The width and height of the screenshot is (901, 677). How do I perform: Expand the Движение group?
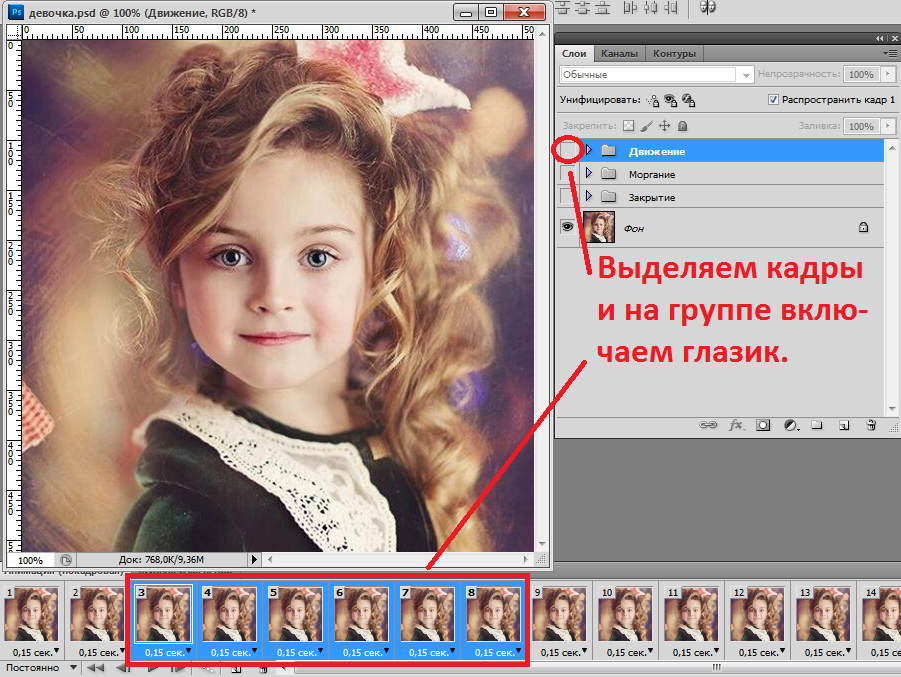(588, 150)
